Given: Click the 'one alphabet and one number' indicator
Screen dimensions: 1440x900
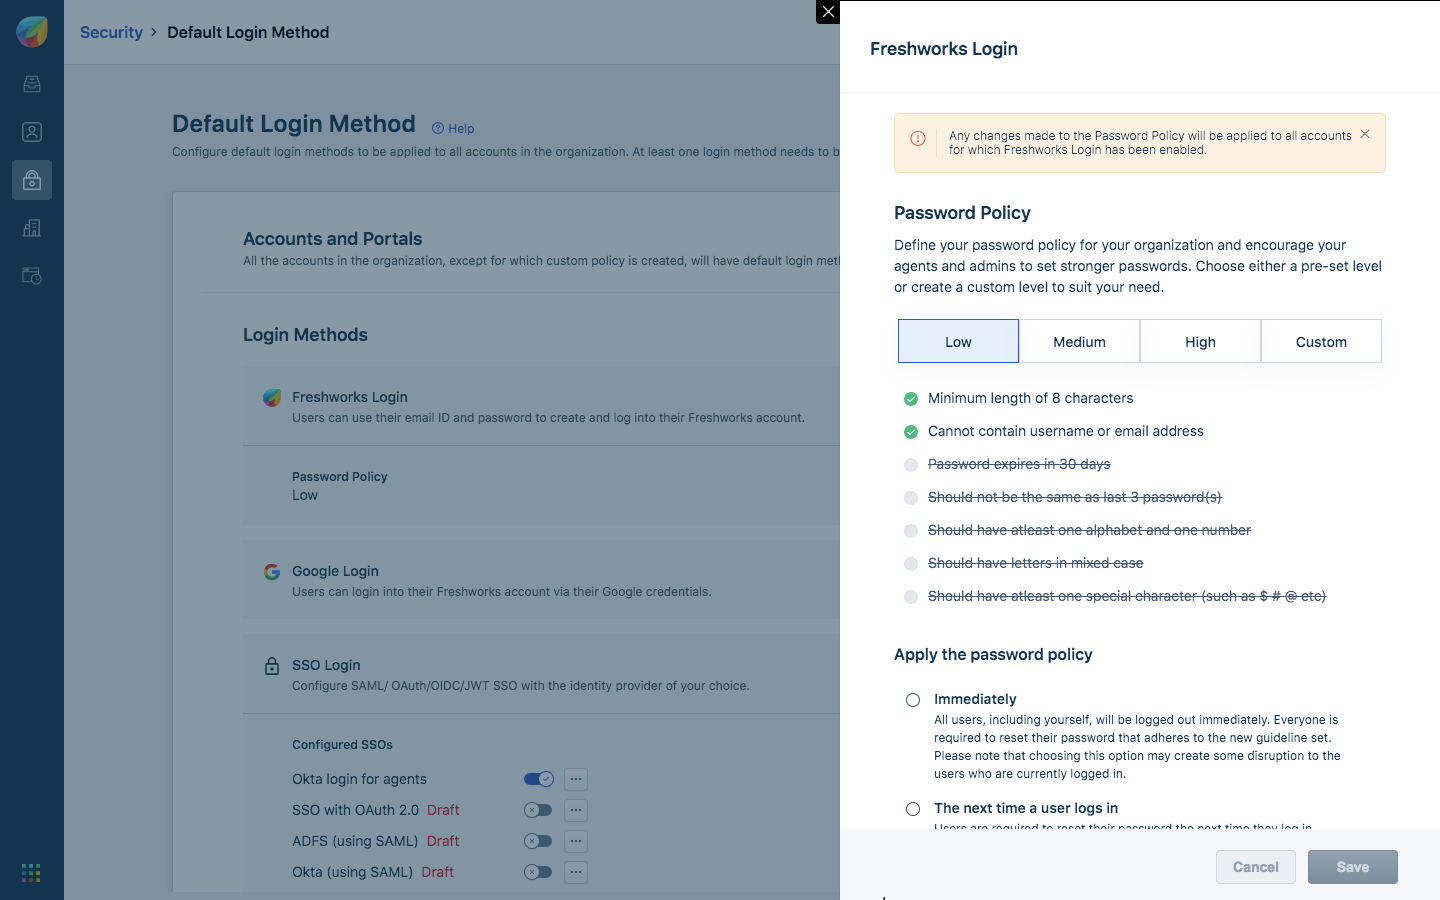Looking at the screenshot, I should 911,531.
